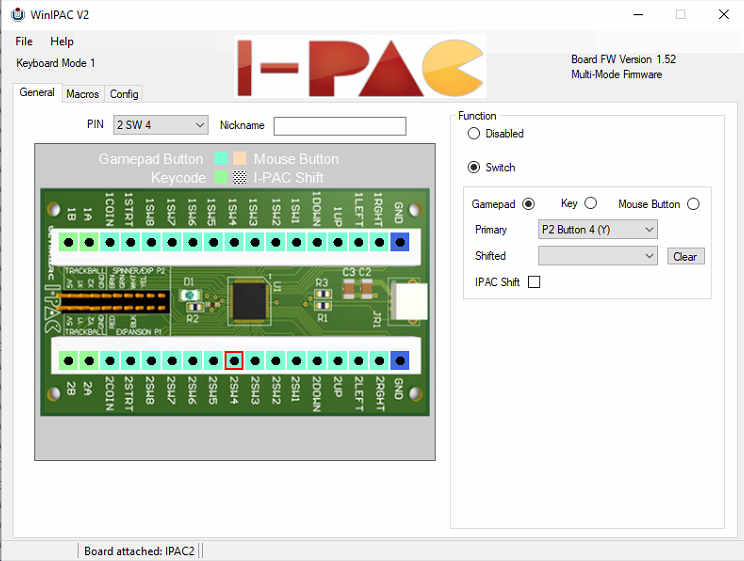The height and width of the screenshot is (561, 744).
Task: Select the 1SW1 pin on the top row
Action: click(297, 243)
